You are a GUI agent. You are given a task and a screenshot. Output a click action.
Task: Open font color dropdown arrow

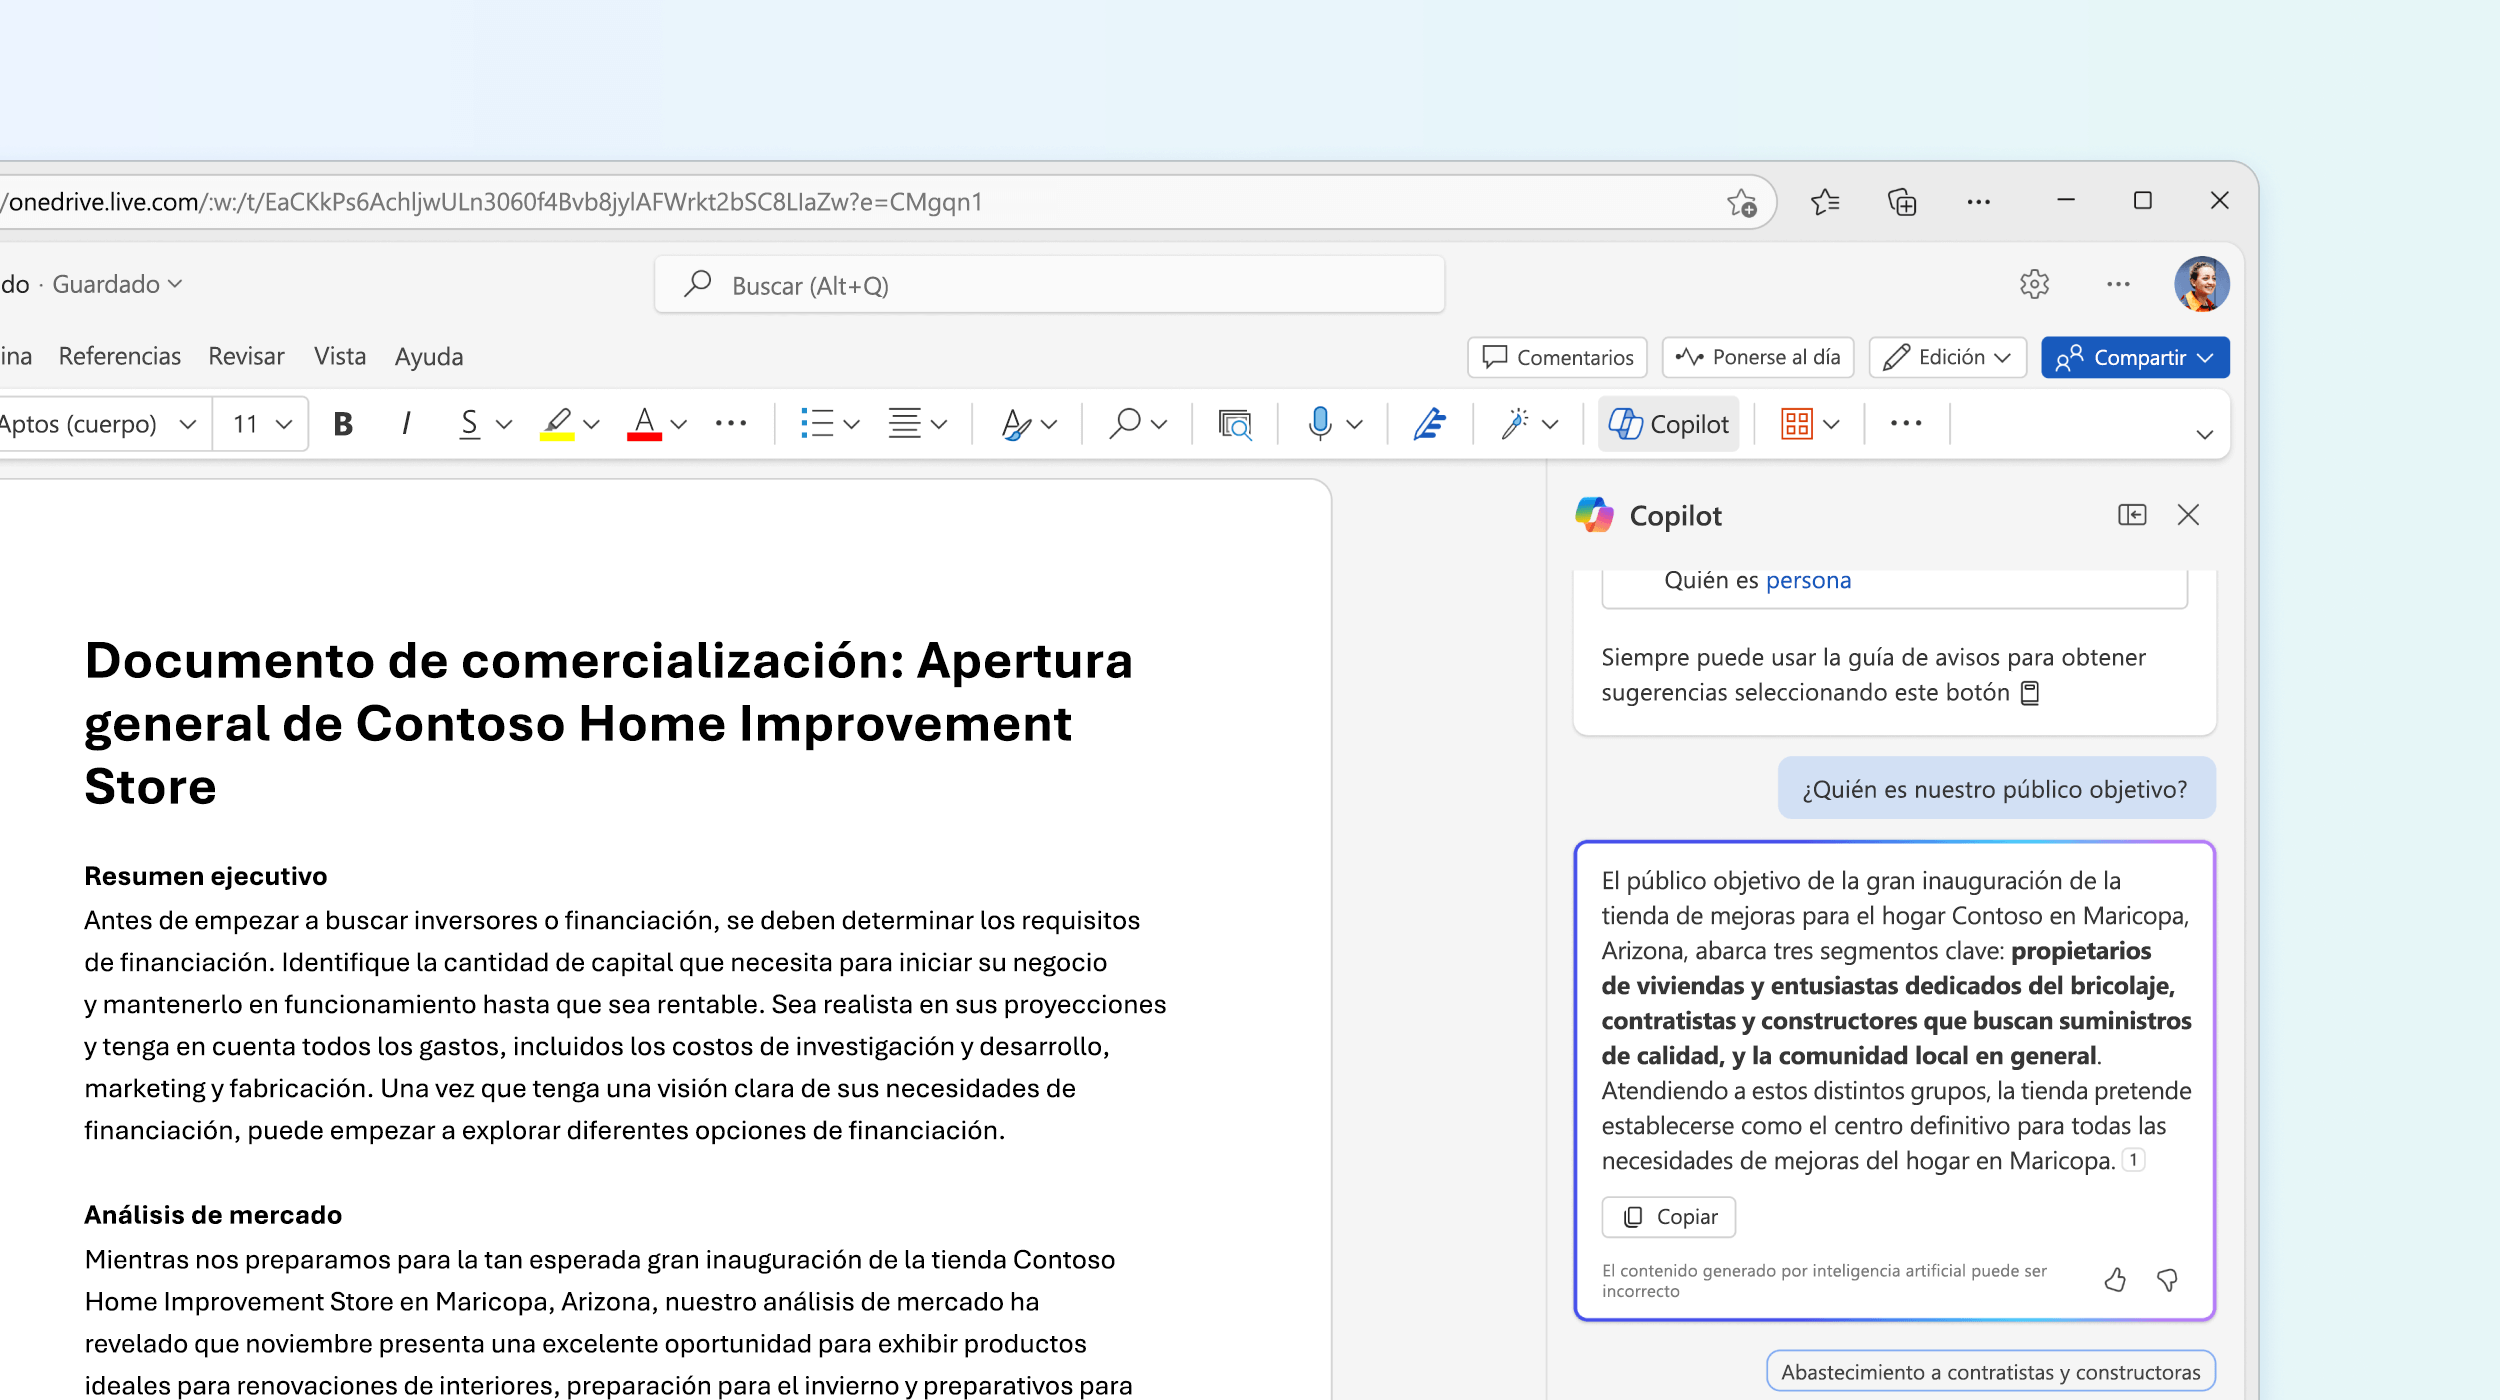679,425
